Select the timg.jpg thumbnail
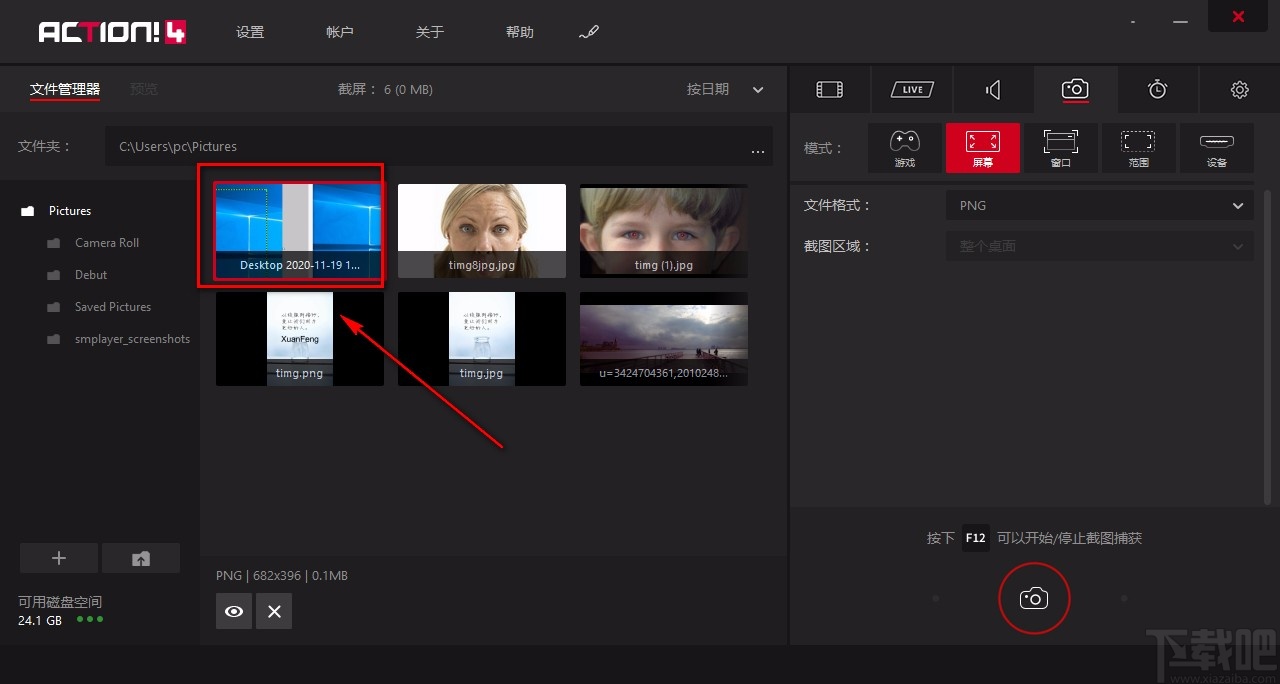1280x684 pixels. (x=482, y=339)
